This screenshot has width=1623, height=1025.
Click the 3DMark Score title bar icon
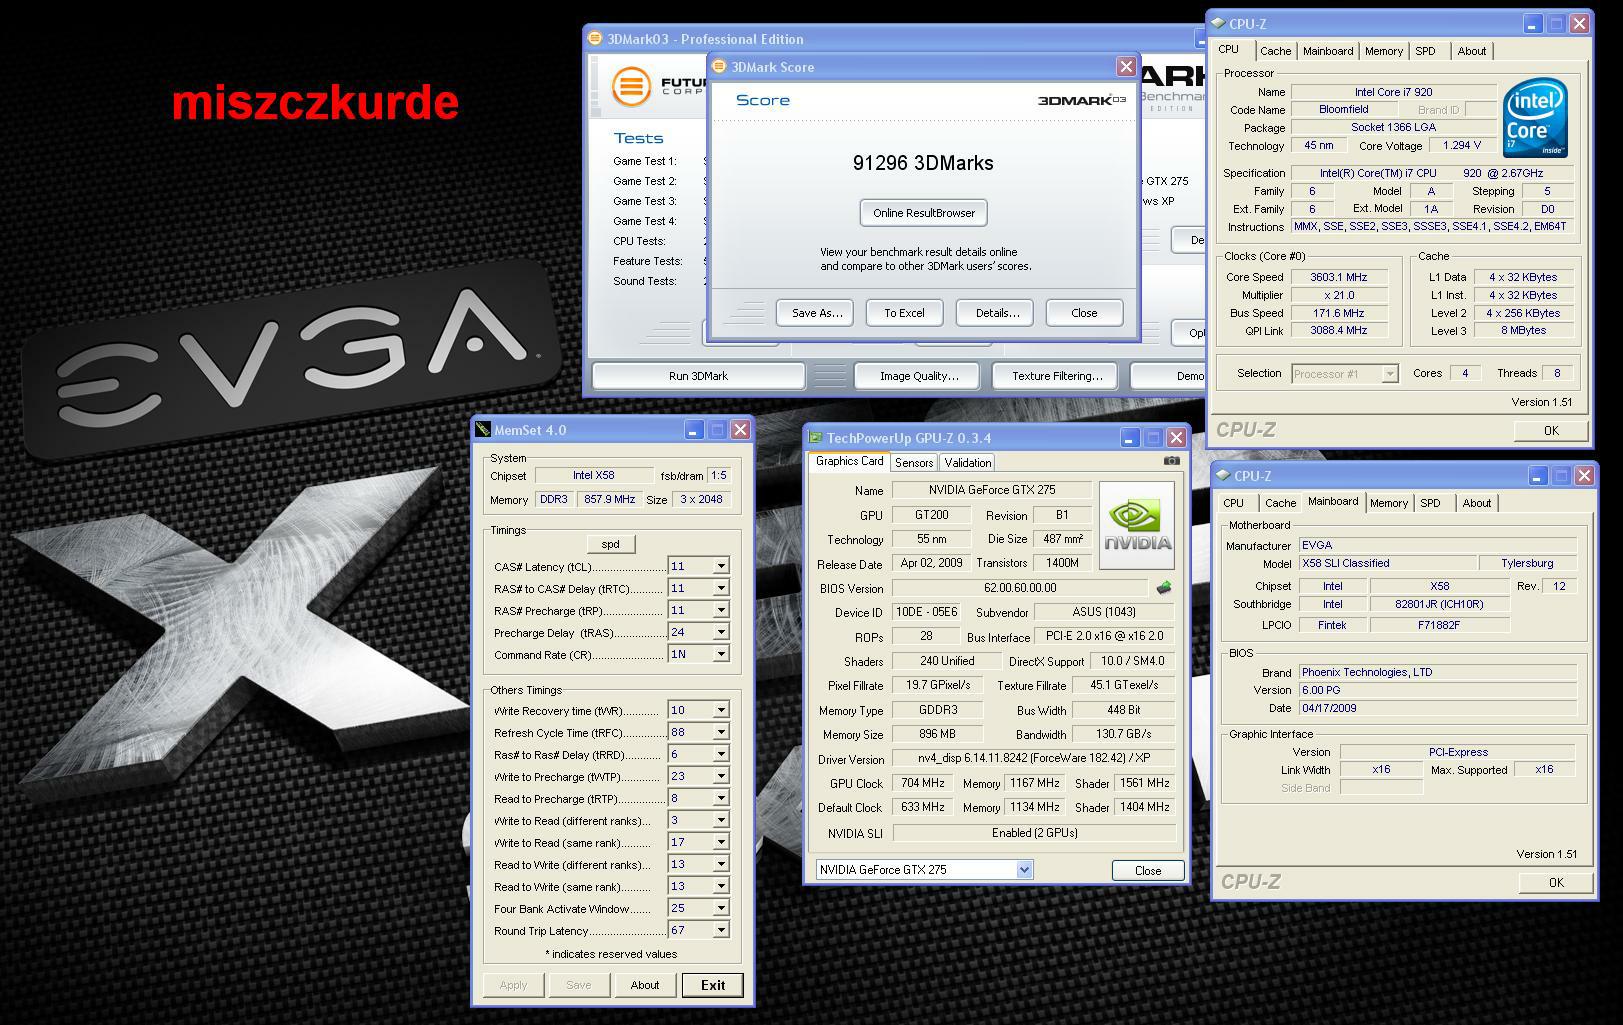coord(719,67)
